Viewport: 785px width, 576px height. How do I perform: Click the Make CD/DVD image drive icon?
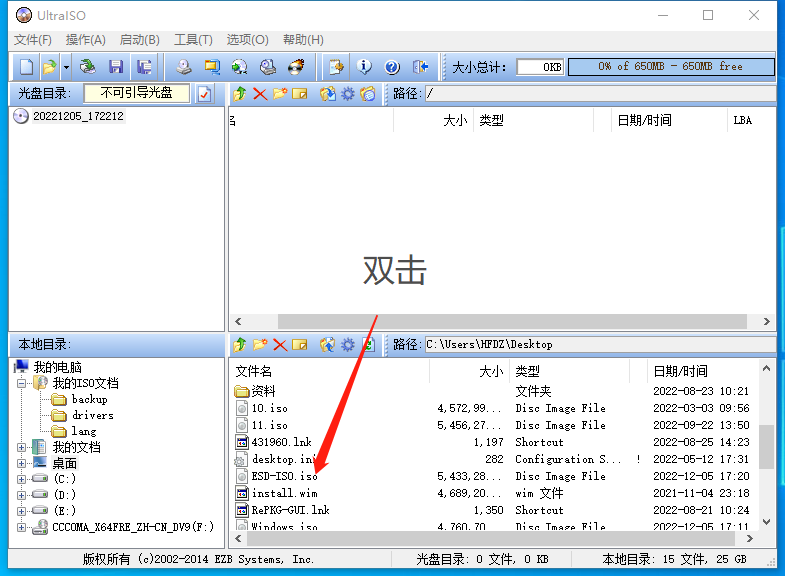pos(184,67)
